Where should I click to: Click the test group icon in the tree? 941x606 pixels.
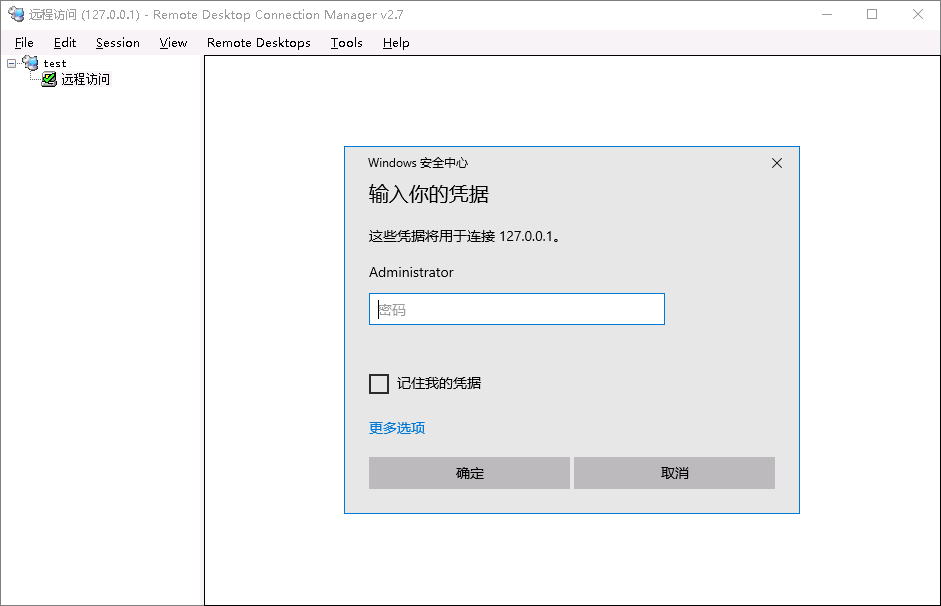[30, 62]
